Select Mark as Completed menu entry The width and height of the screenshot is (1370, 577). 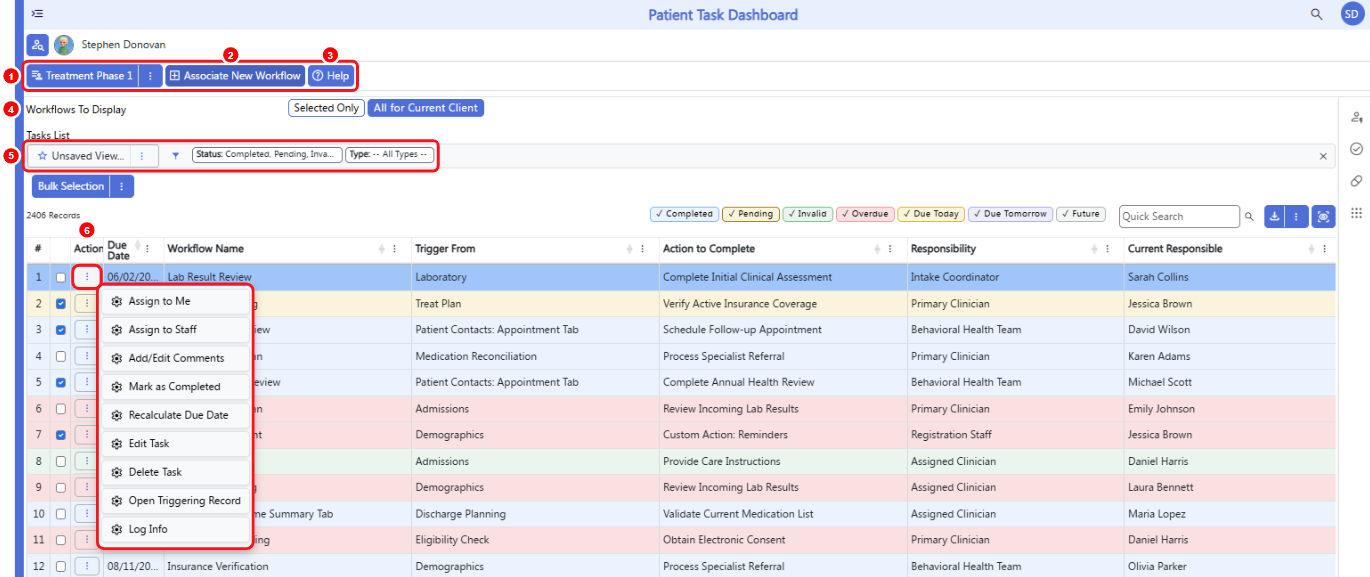tap(176, 386)
